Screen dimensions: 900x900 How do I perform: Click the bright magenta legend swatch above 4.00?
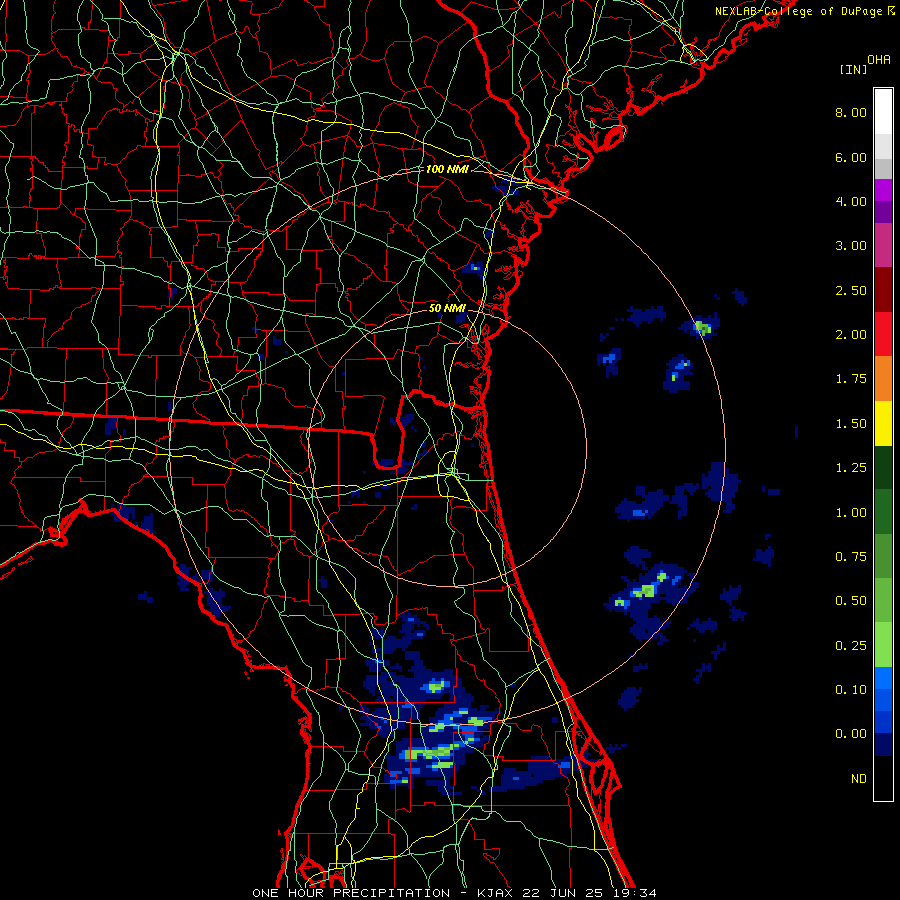click(x=883, y=190)
